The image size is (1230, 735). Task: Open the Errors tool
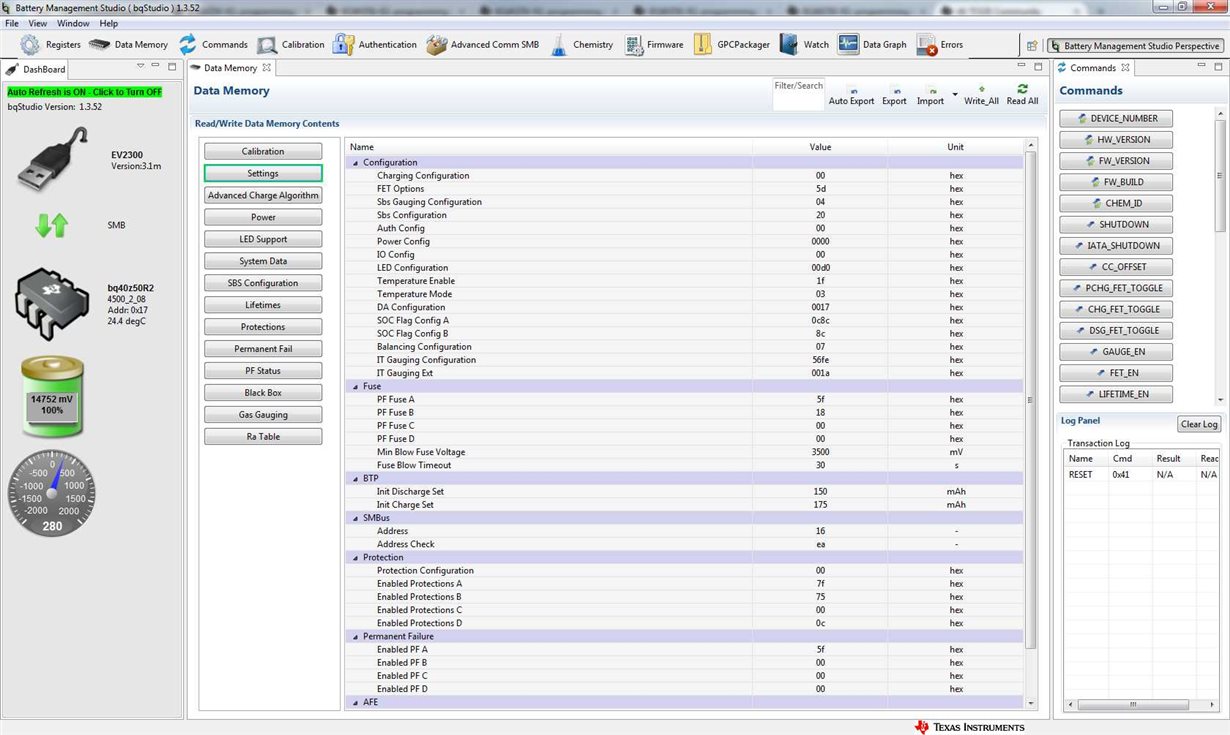[x=940, y=45]
